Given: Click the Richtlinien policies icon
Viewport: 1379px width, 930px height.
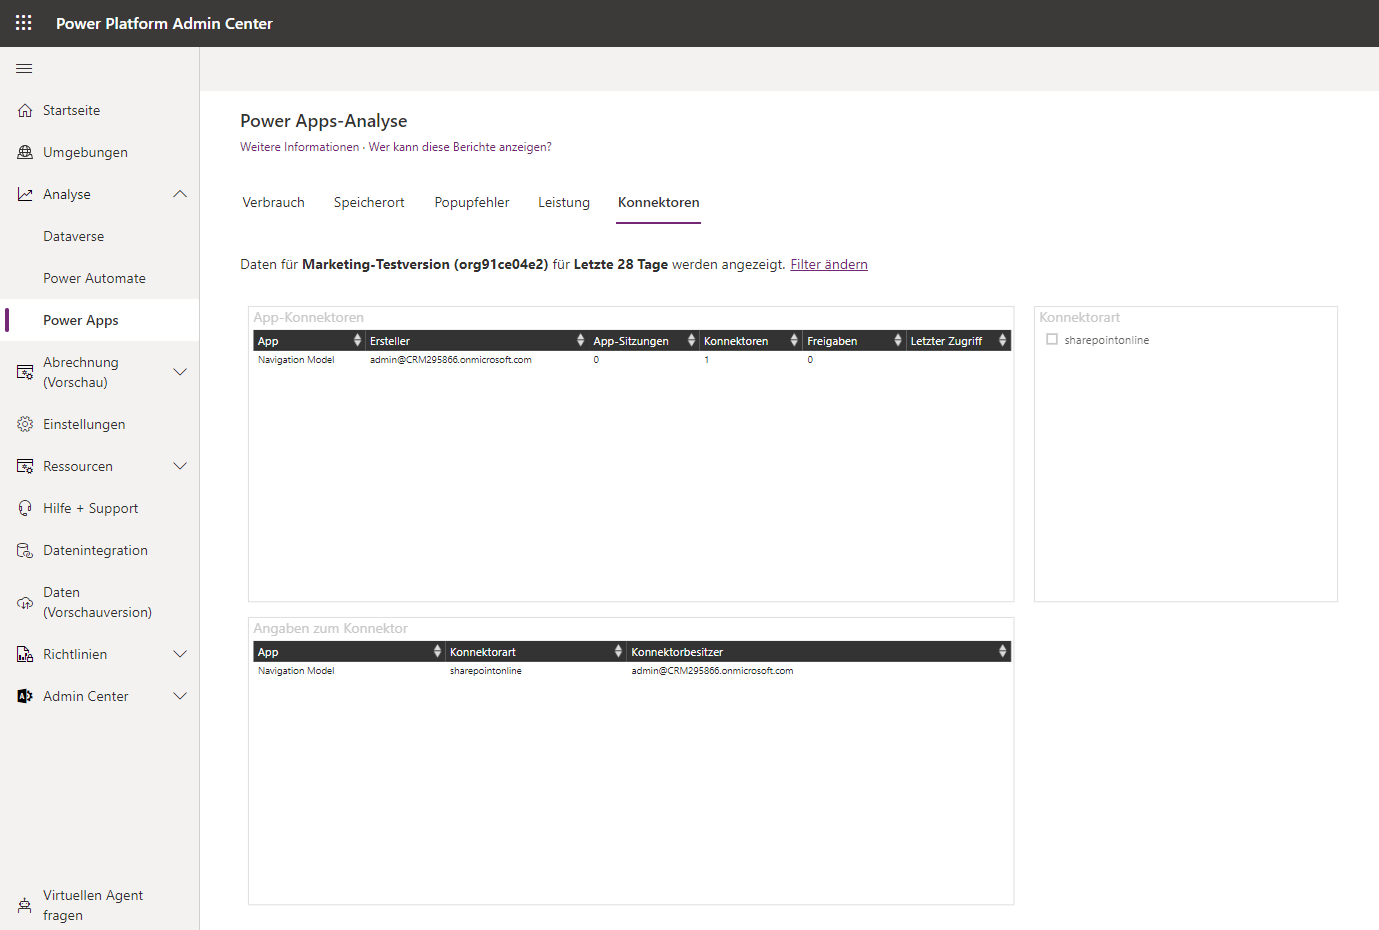Looking at the screenshot, I should tap(25, 655).
